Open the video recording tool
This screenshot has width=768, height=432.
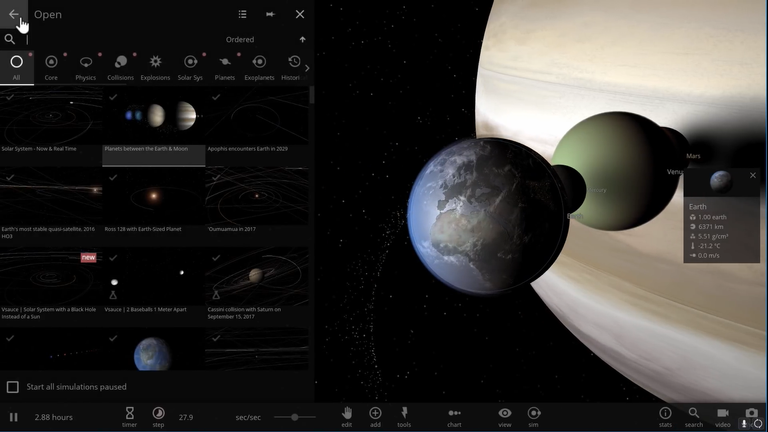722,417
